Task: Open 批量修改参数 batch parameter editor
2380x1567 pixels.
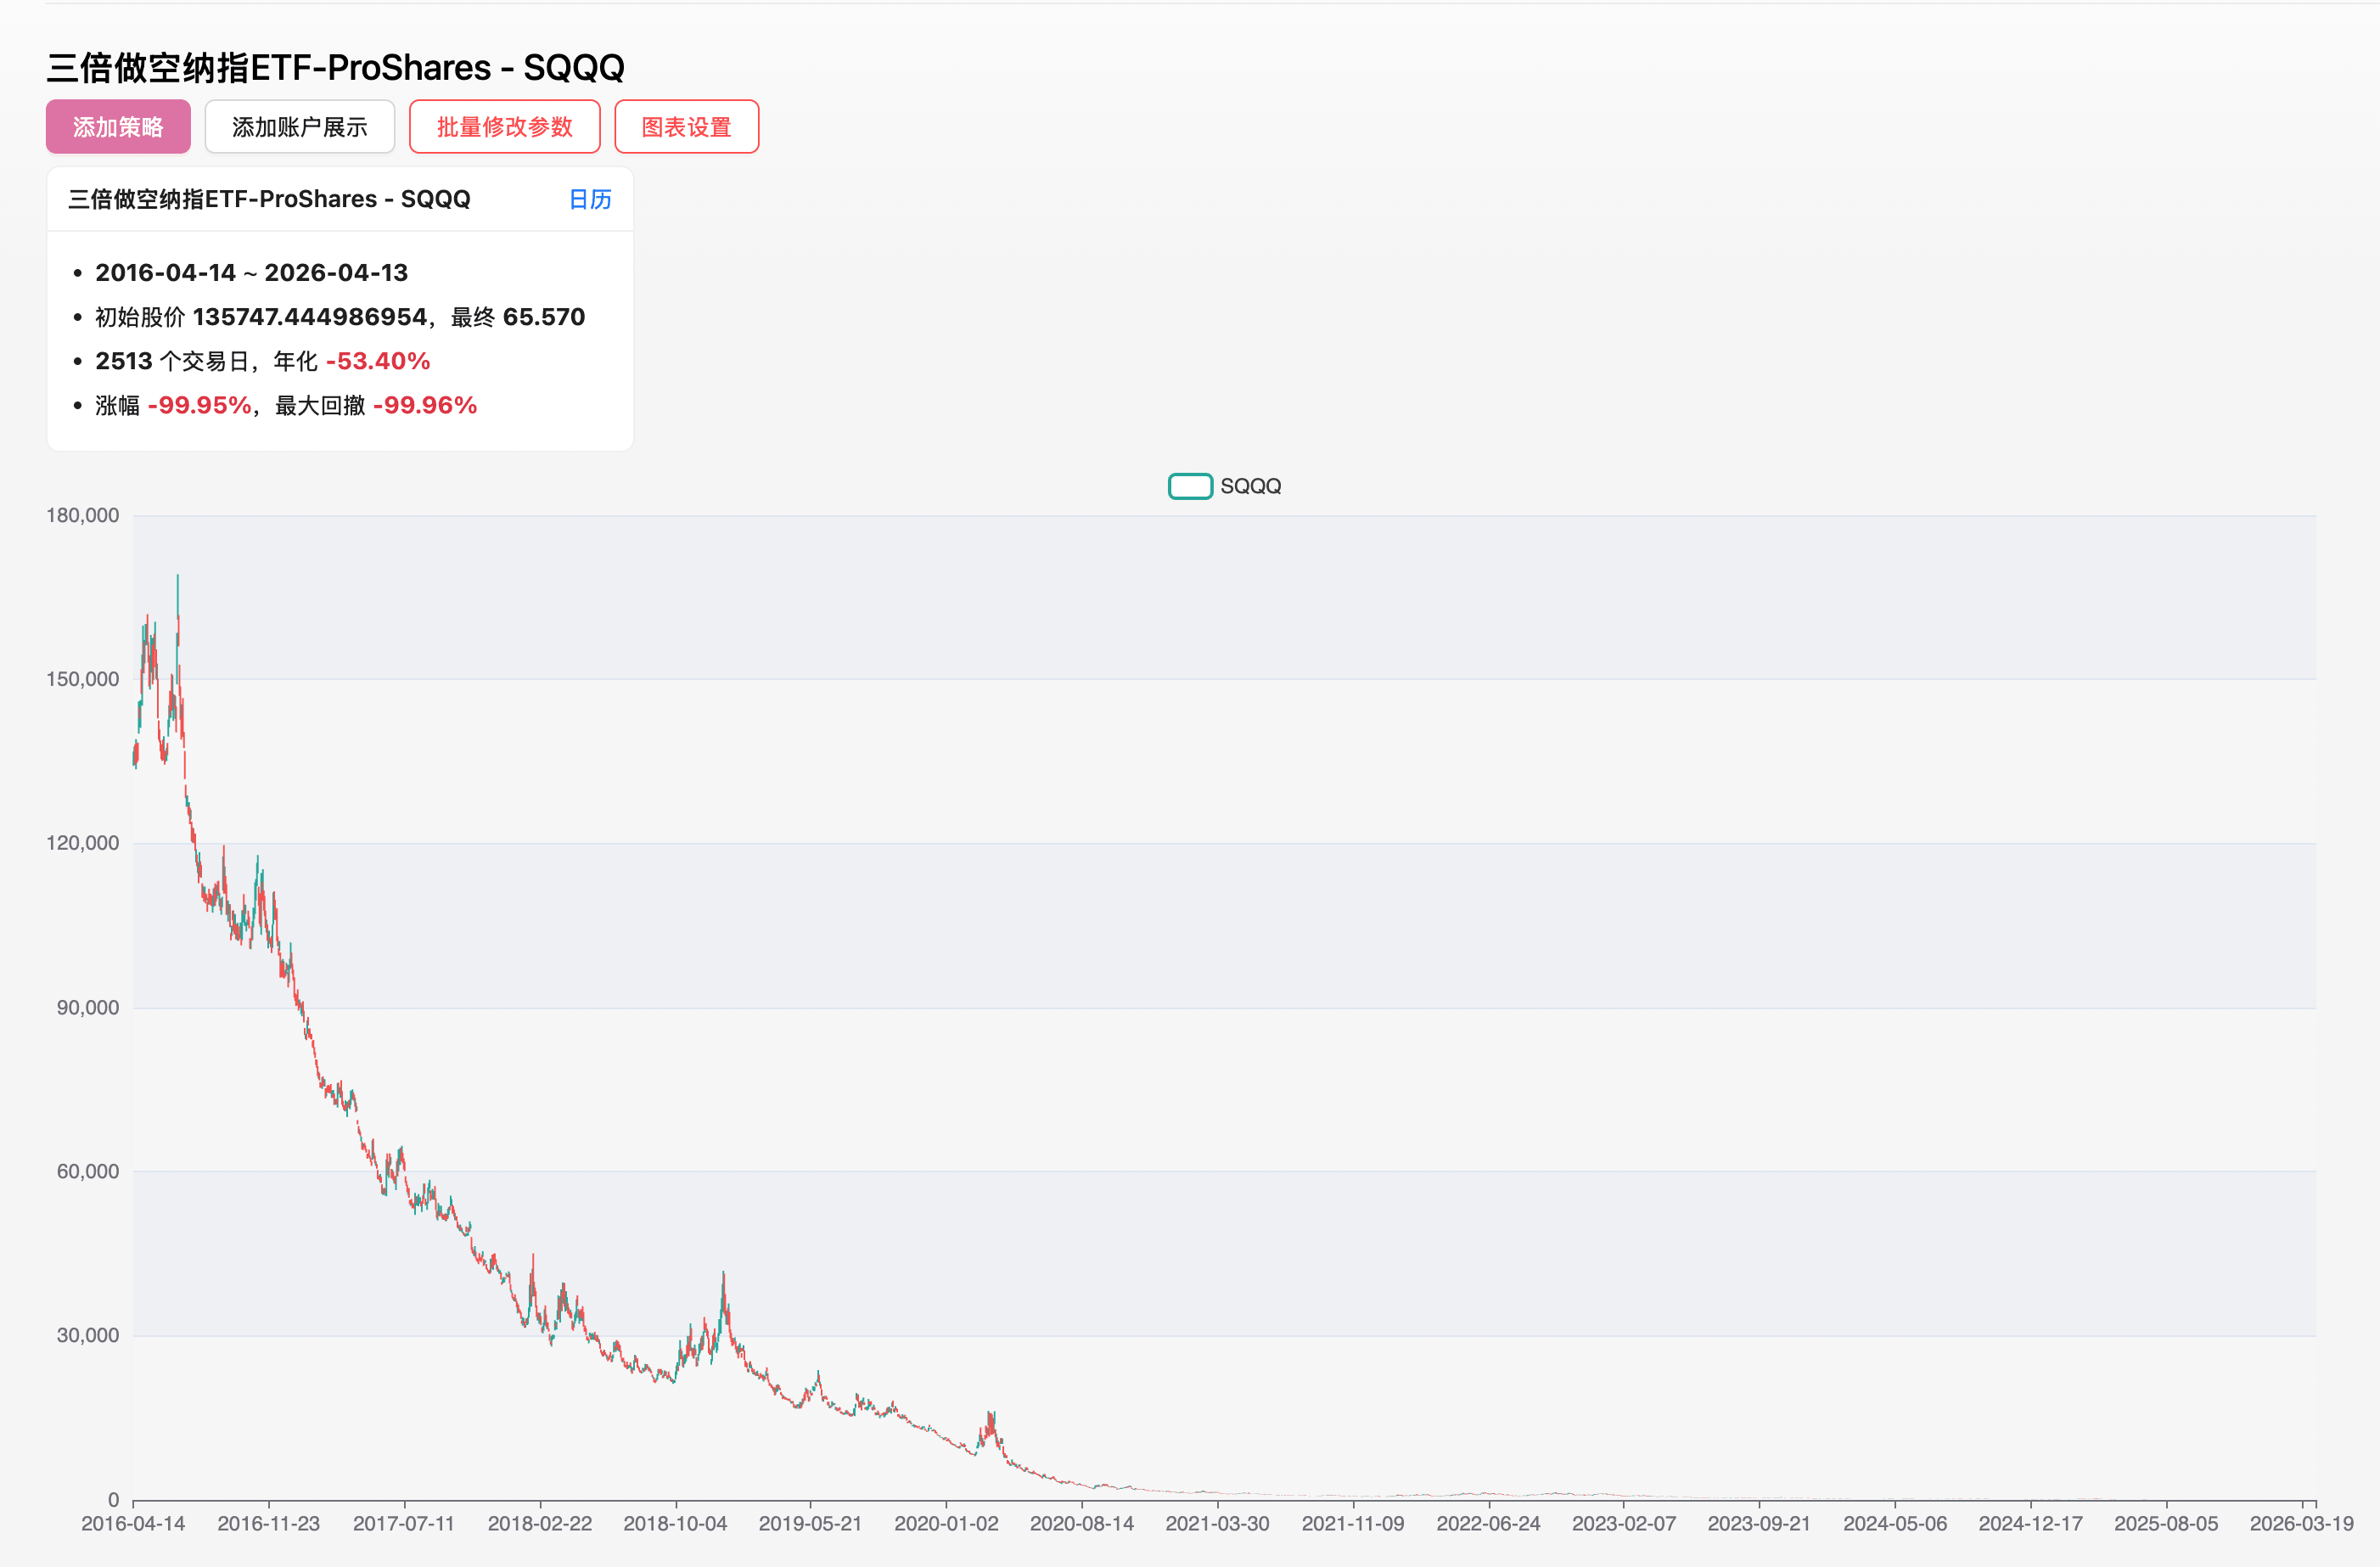Action: [504, 127]
